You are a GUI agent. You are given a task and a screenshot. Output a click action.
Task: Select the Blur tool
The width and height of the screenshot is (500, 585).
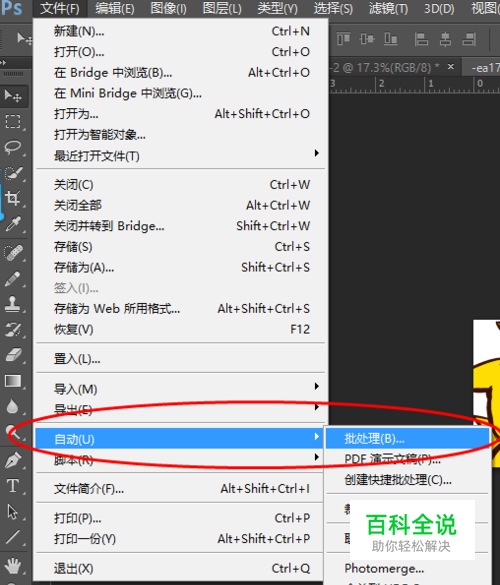(x=13, y=406)
